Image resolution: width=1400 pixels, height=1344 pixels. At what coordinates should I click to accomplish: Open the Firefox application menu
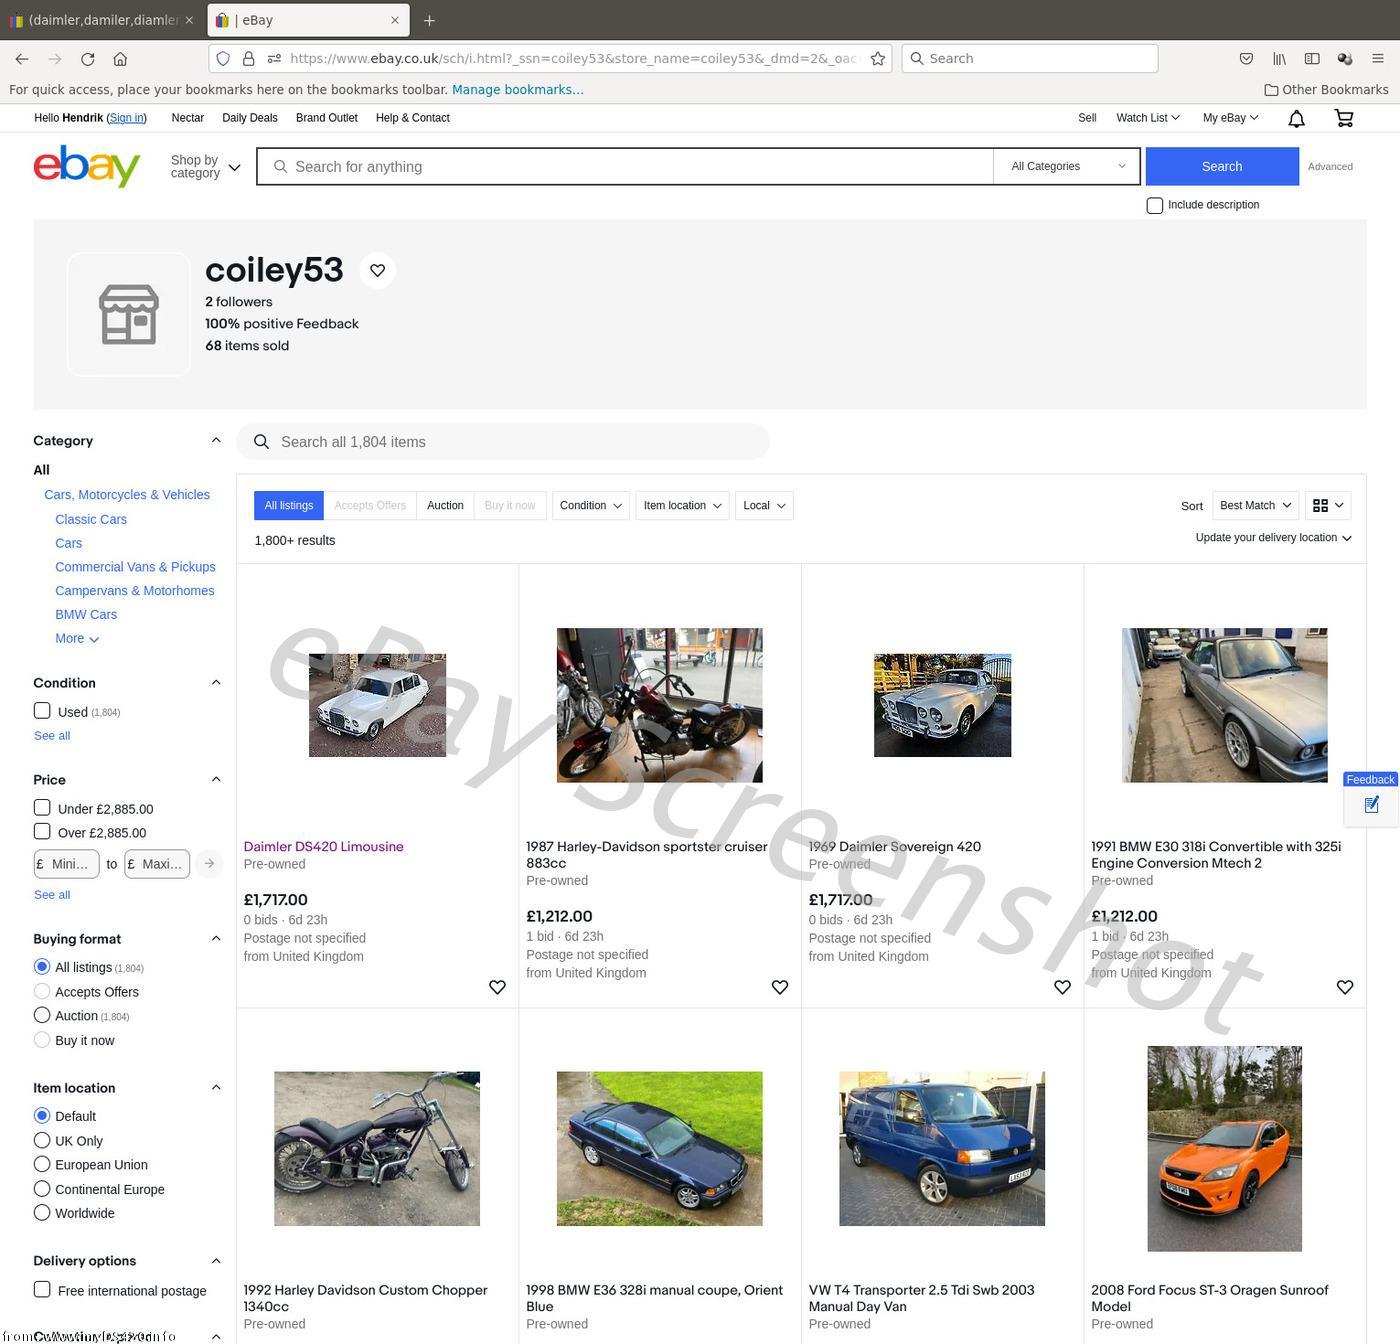tap(1377, 59)
